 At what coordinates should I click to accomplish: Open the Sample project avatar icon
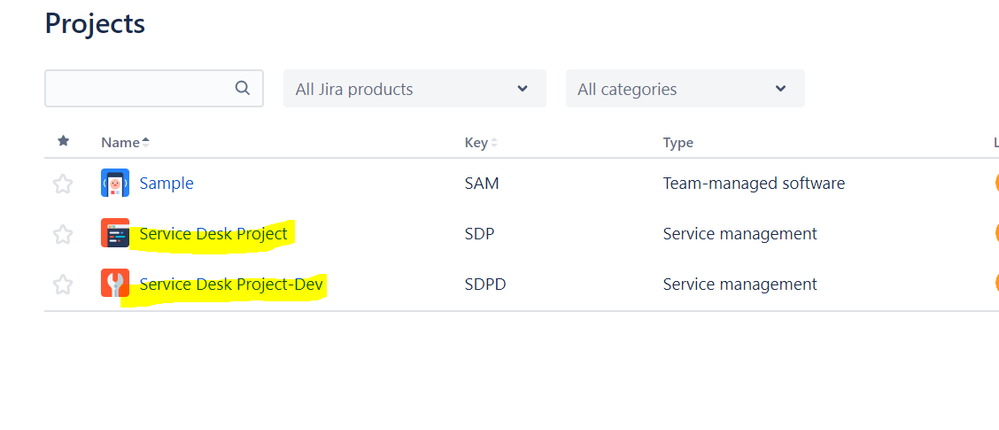pos(115,183)
